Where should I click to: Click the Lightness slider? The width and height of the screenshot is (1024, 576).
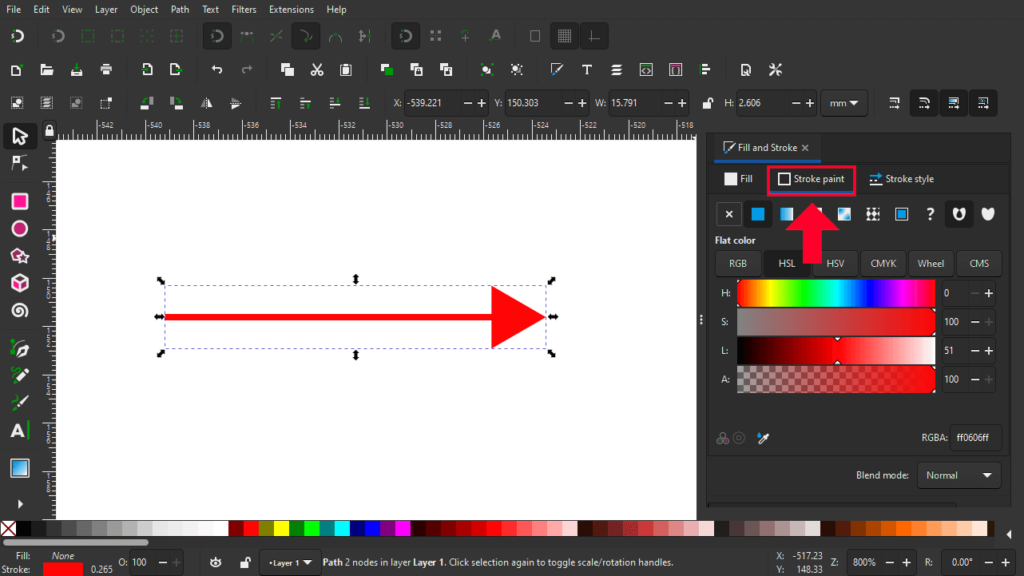click(x=836, y=351)
